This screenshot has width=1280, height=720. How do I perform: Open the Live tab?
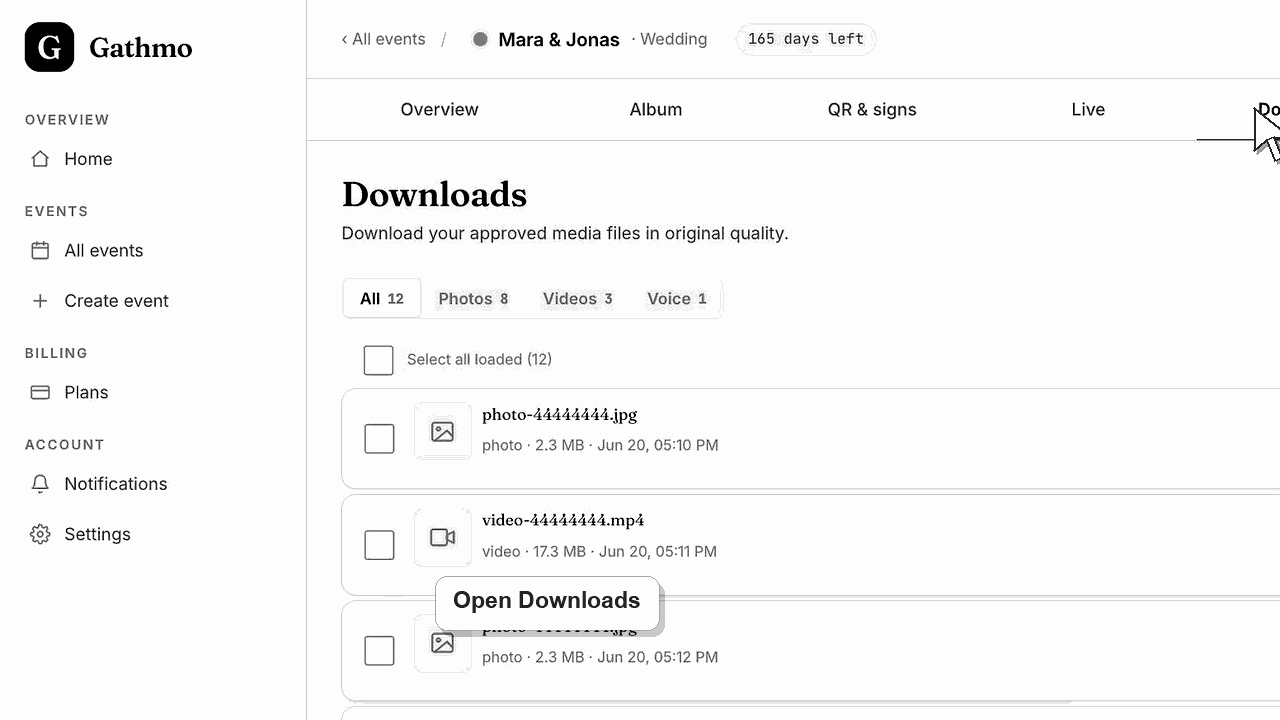pyautogui.click(x=1088, y=110)
